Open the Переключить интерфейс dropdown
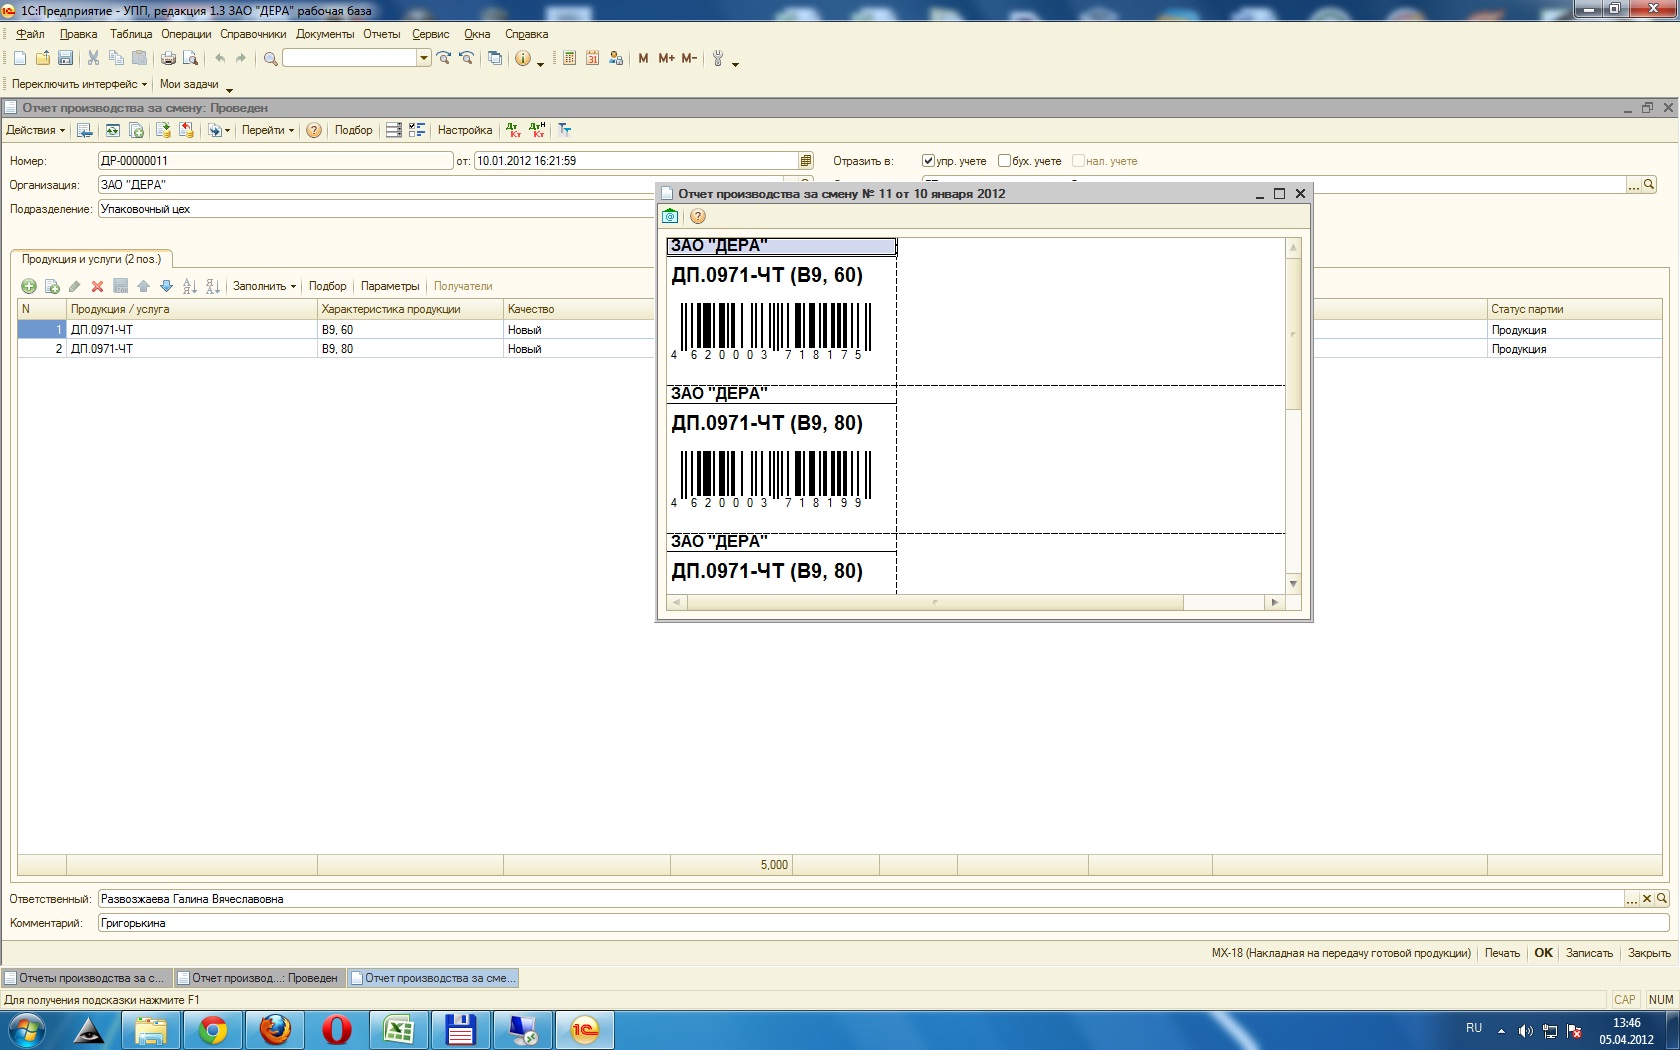Screen dimensions: 1680x1050 click(79, 84)
